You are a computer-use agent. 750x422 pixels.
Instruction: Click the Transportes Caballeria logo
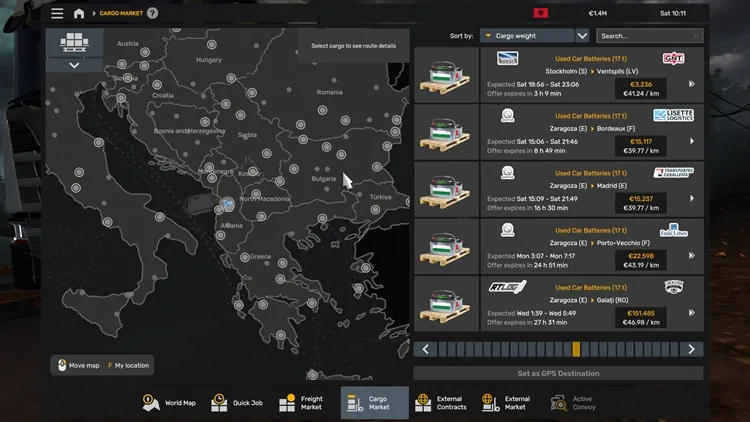[673, 172]
